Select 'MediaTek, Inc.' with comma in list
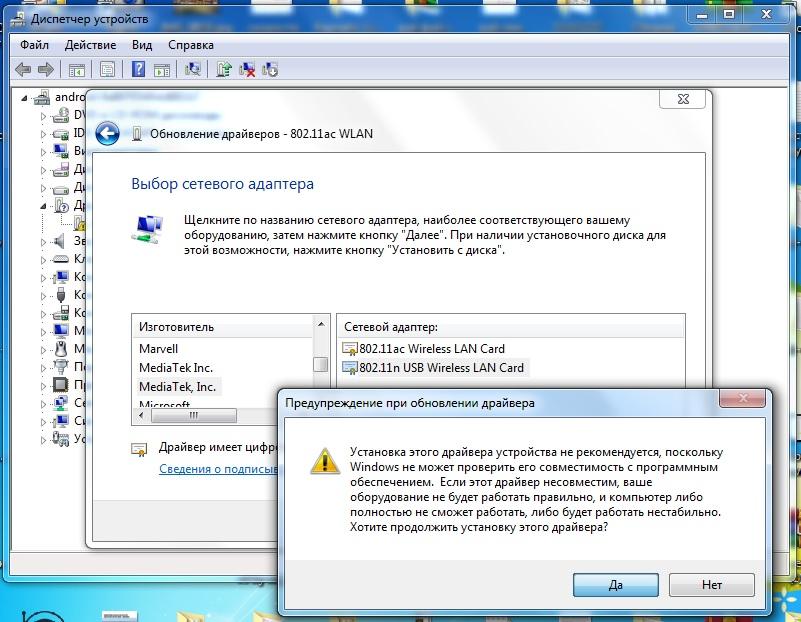The height and width of the screenshot is (622, 801). (x=177, y=387)
